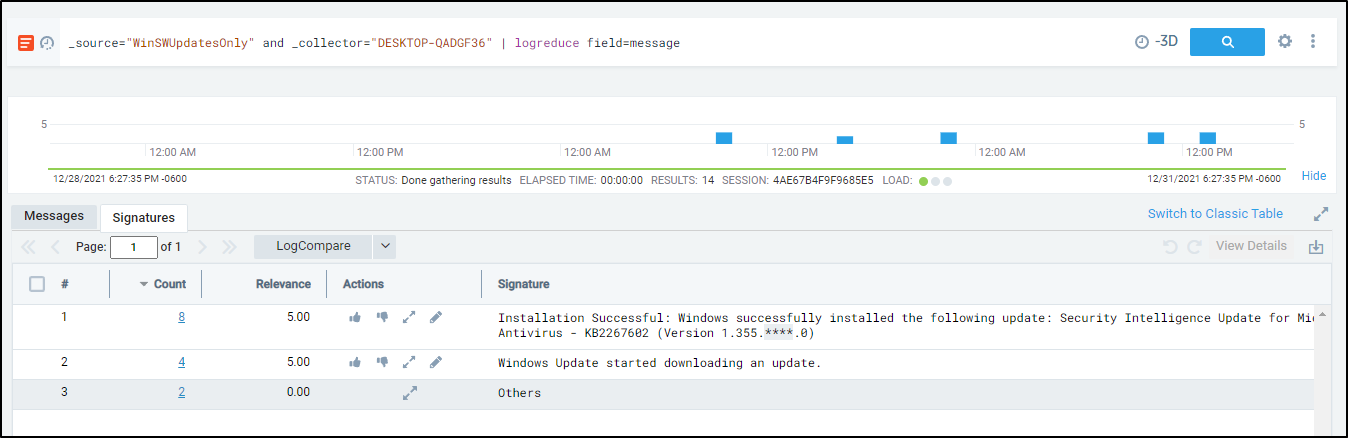Screen dimensions: 1348x438
Task: Open the more options kebab menu
Action: [x=1313, y=42]
